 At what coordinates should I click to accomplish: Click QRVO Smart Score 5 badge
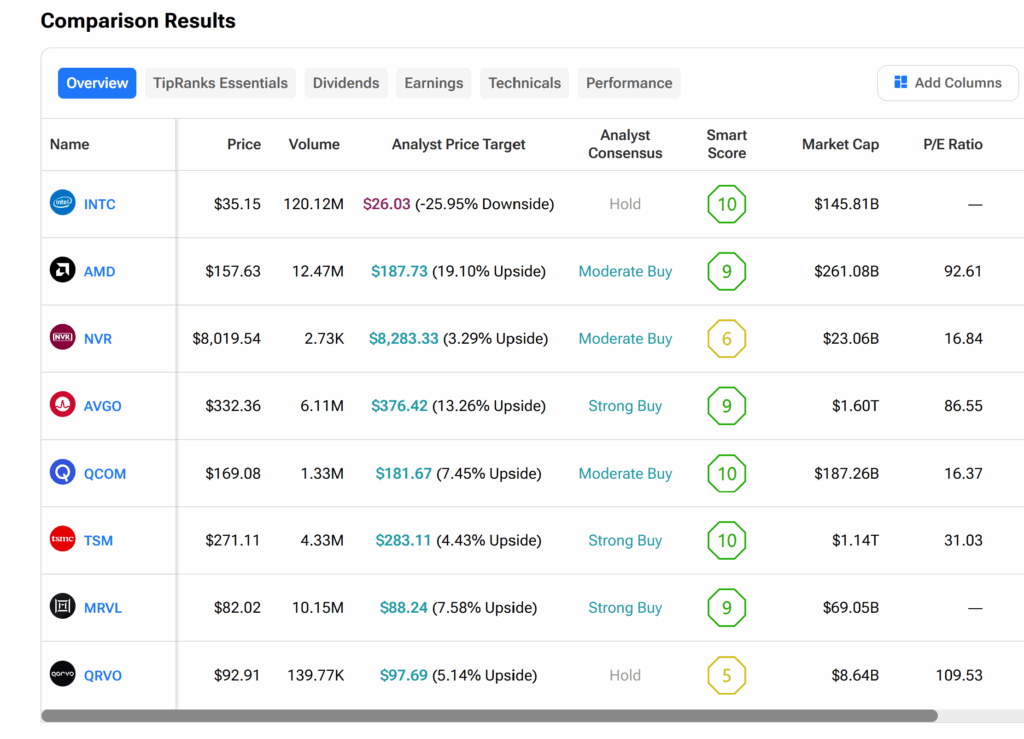pyautogui.click(x=727, y=676)
